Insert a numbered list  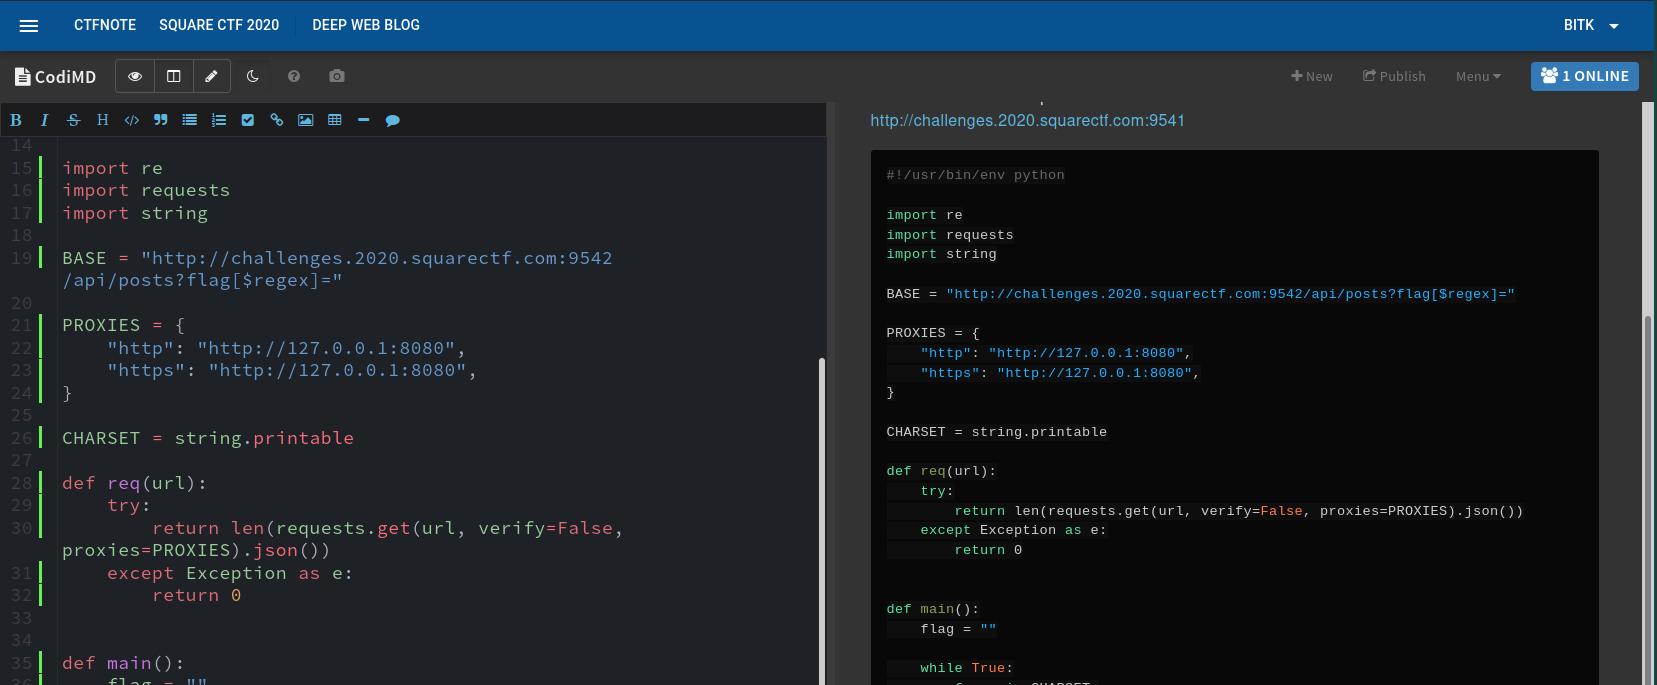pyautogui.click(x=218, y=120)
